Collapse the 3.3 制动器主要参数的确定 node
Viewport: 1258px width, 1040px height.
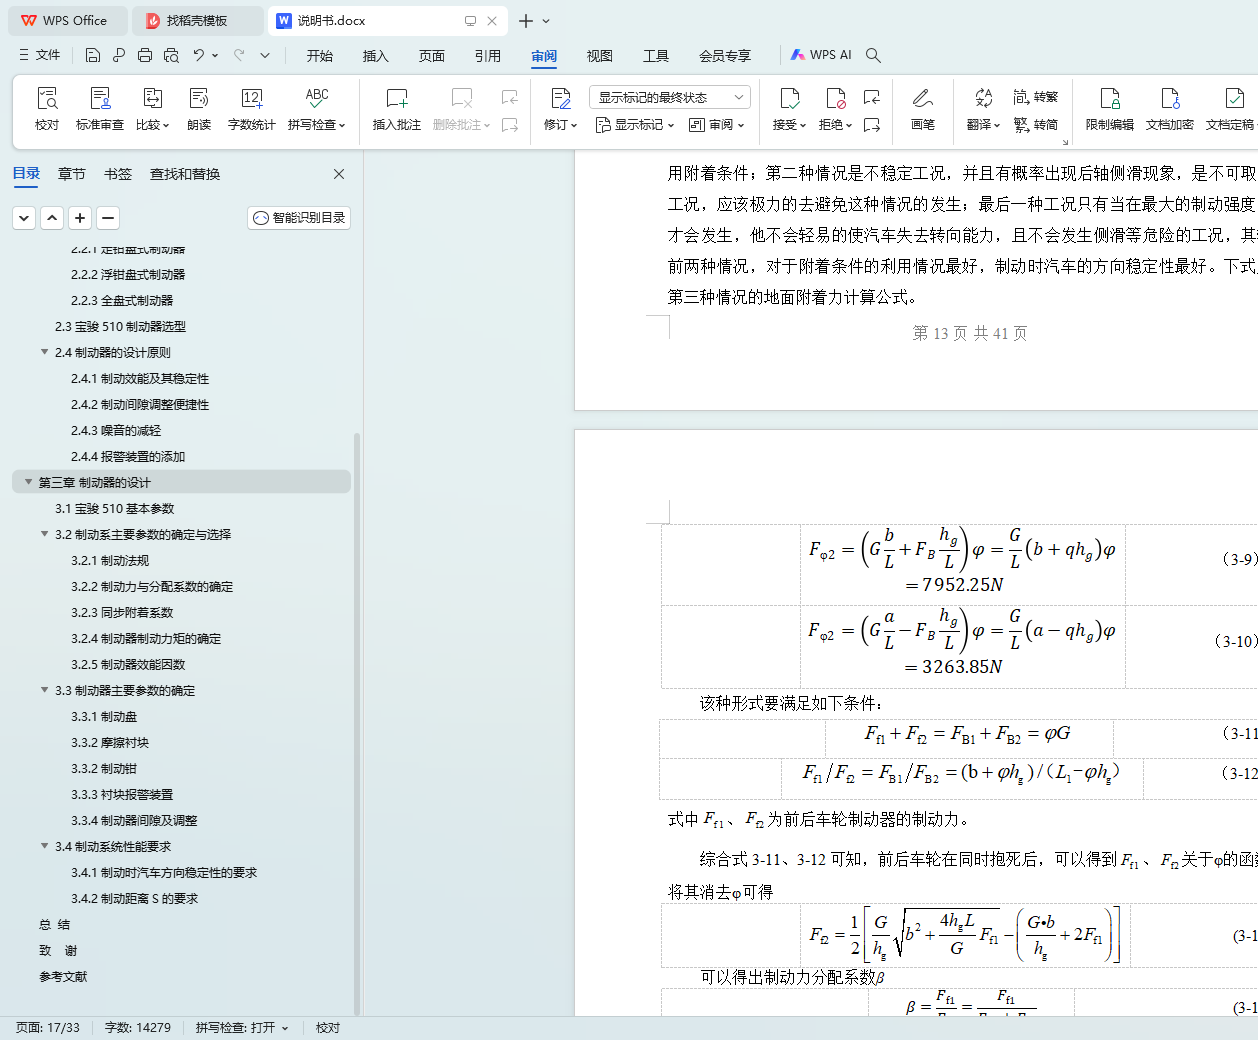click(x=44, y=690)
